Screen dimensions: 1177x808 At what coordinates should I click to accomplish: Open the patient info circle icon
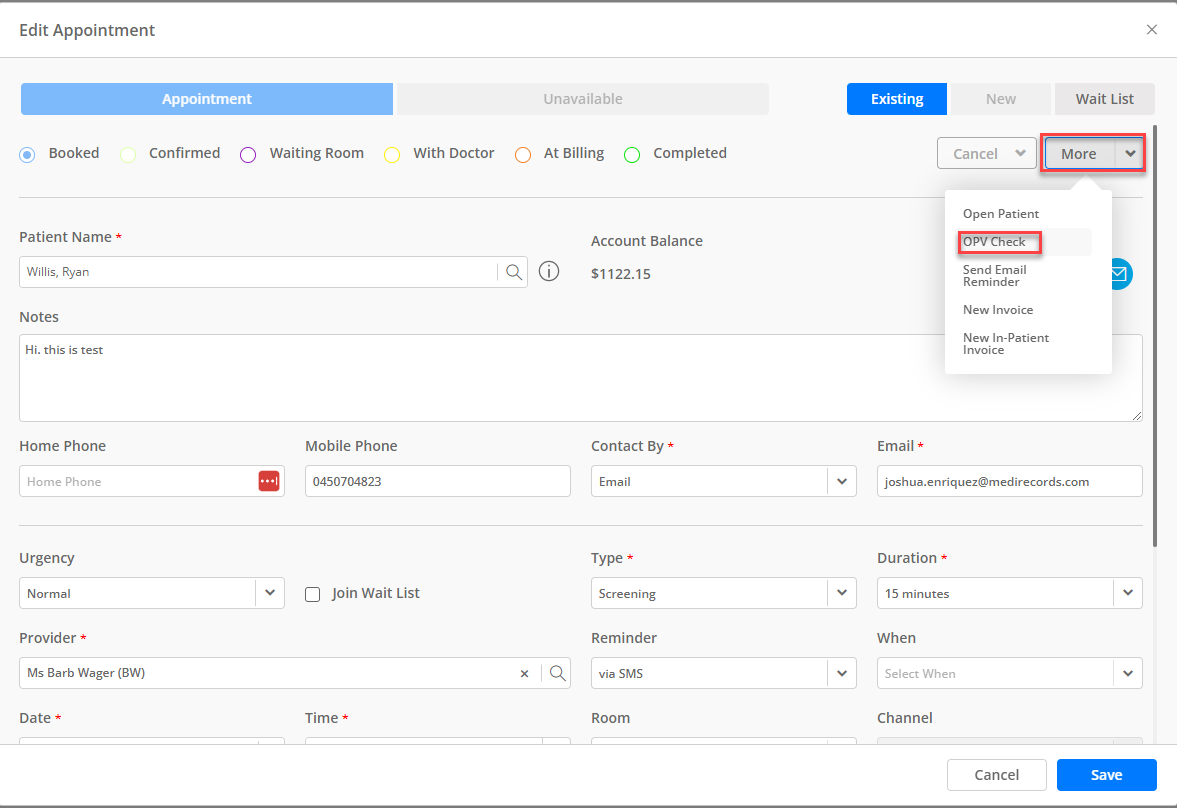tap(549, 271)
